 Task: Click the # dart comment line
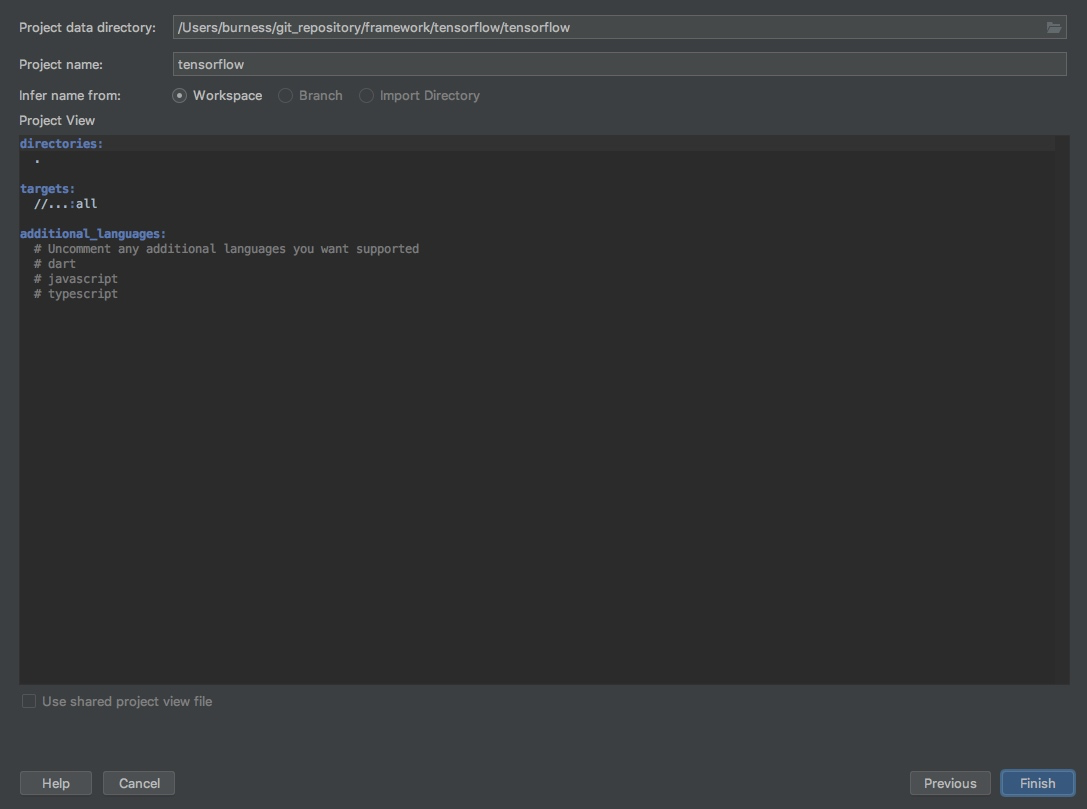pyautogui.click(x=55, y=264)
